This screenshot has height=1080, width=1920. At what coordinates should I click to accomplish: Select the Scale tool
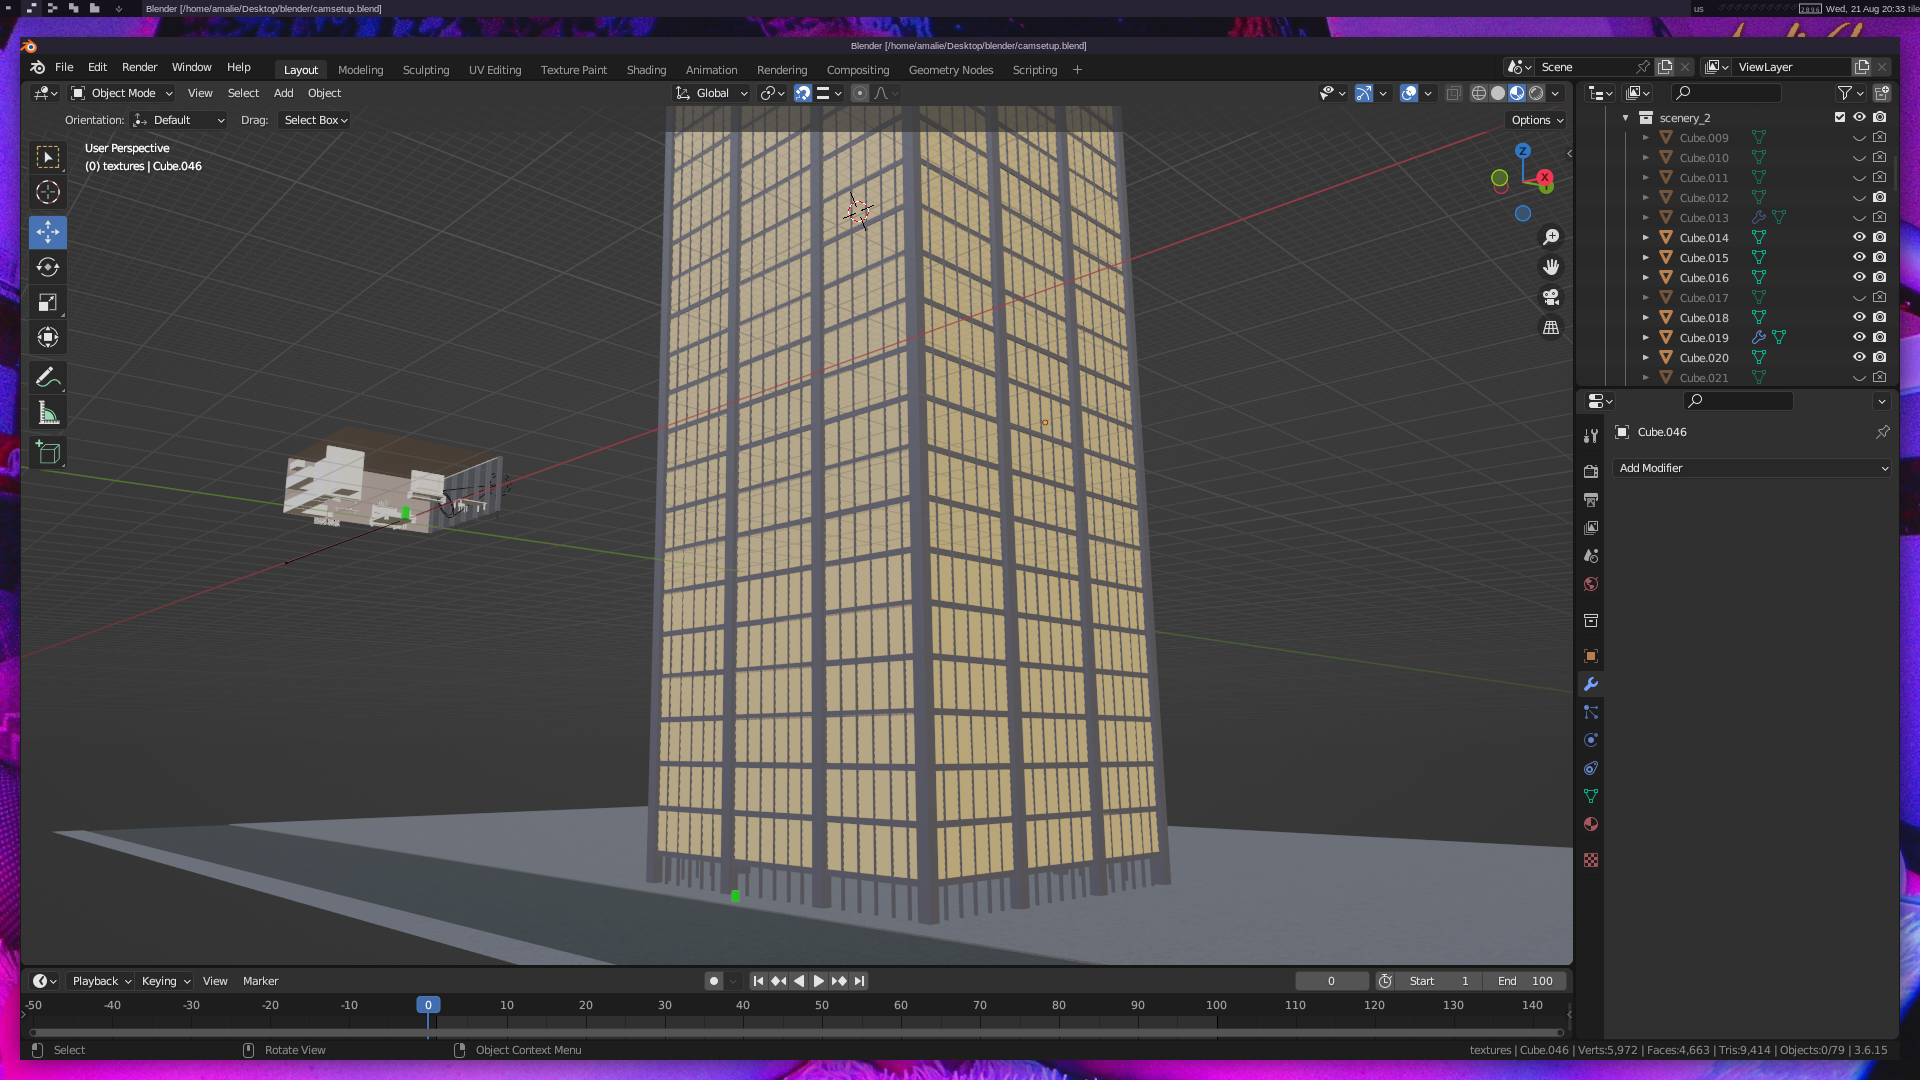click(x=47, y=302)
